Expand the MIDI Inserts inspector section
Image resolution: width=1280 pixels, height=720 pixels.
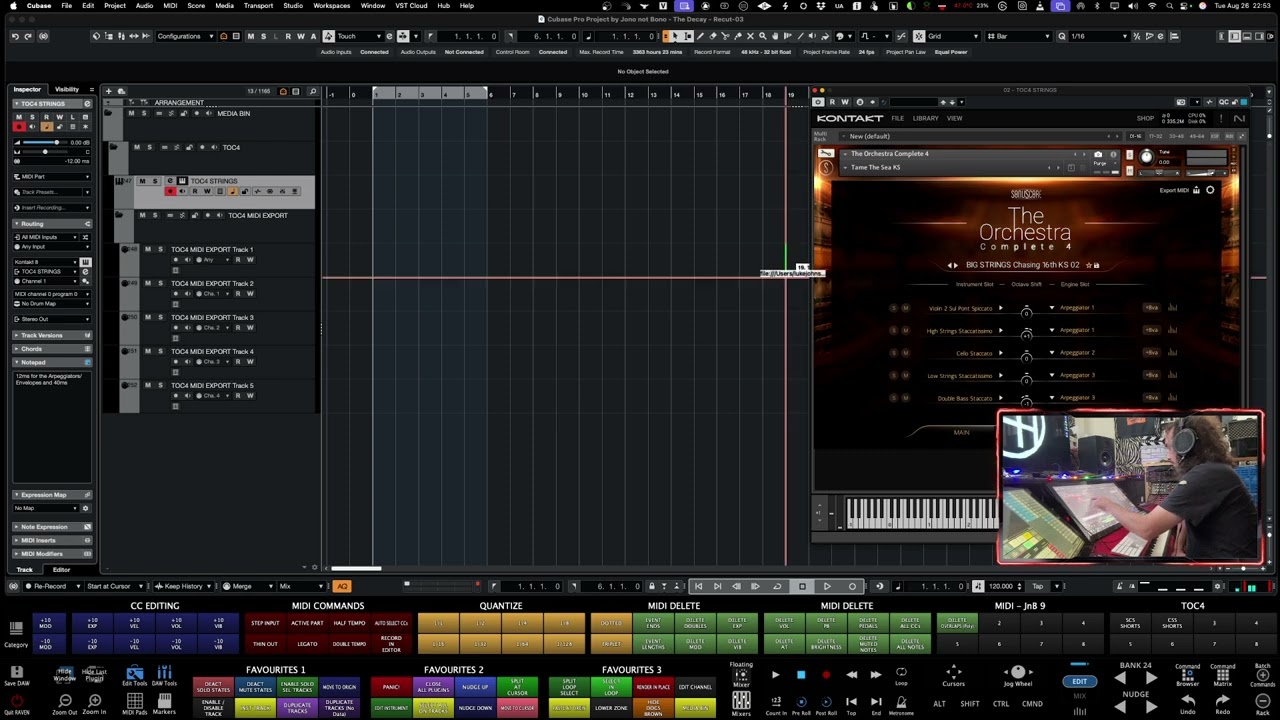click(52, 540)
